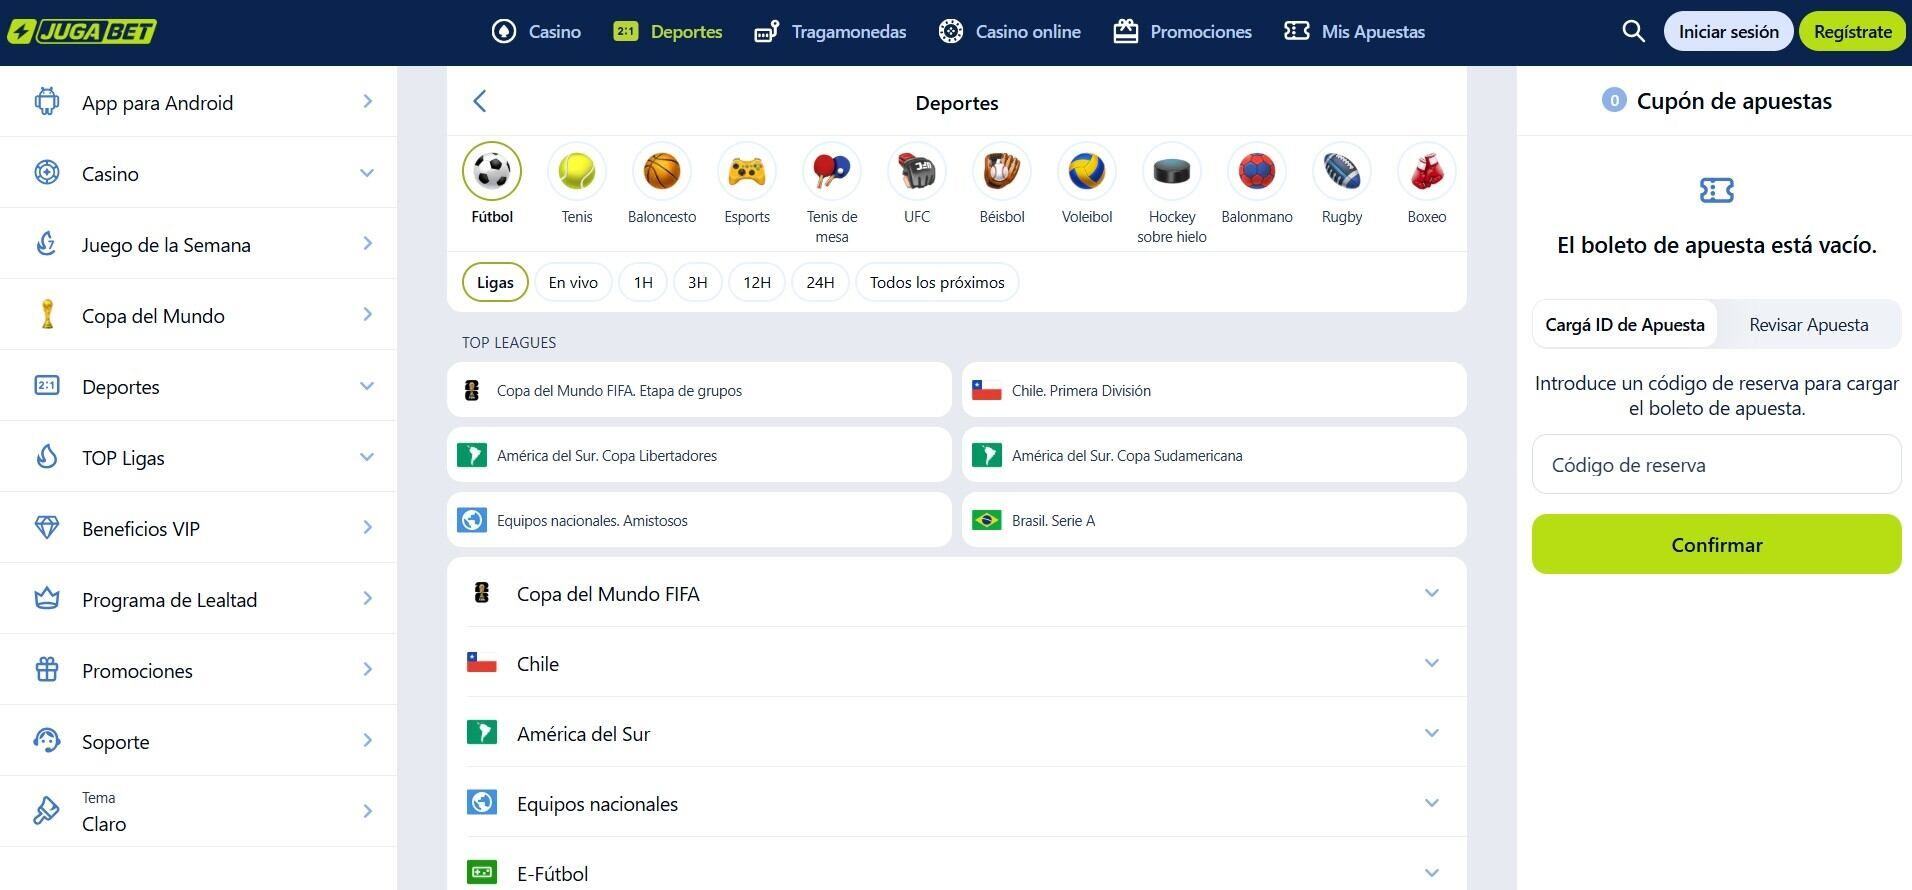Viewport: 1912px width, 890px height.
Task: Open the JugaBet logo home link
Action: (x=82, y=31)
